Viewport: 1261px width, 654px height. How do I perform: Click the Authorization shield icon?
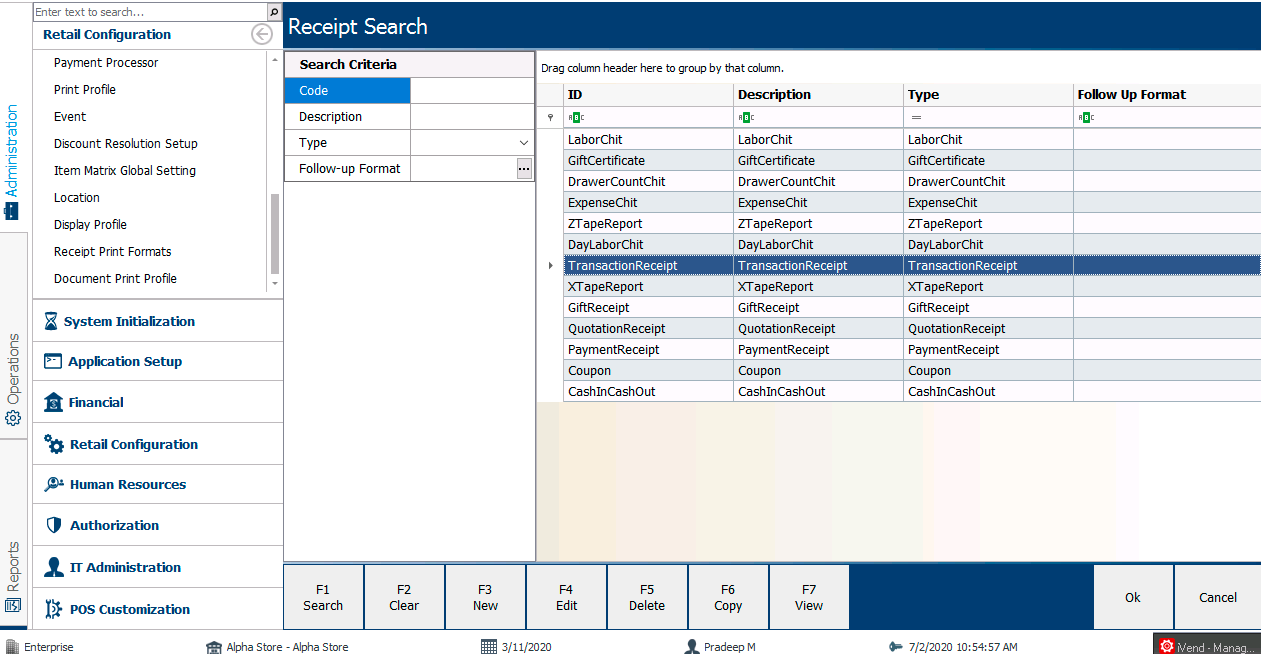point(54,525)
